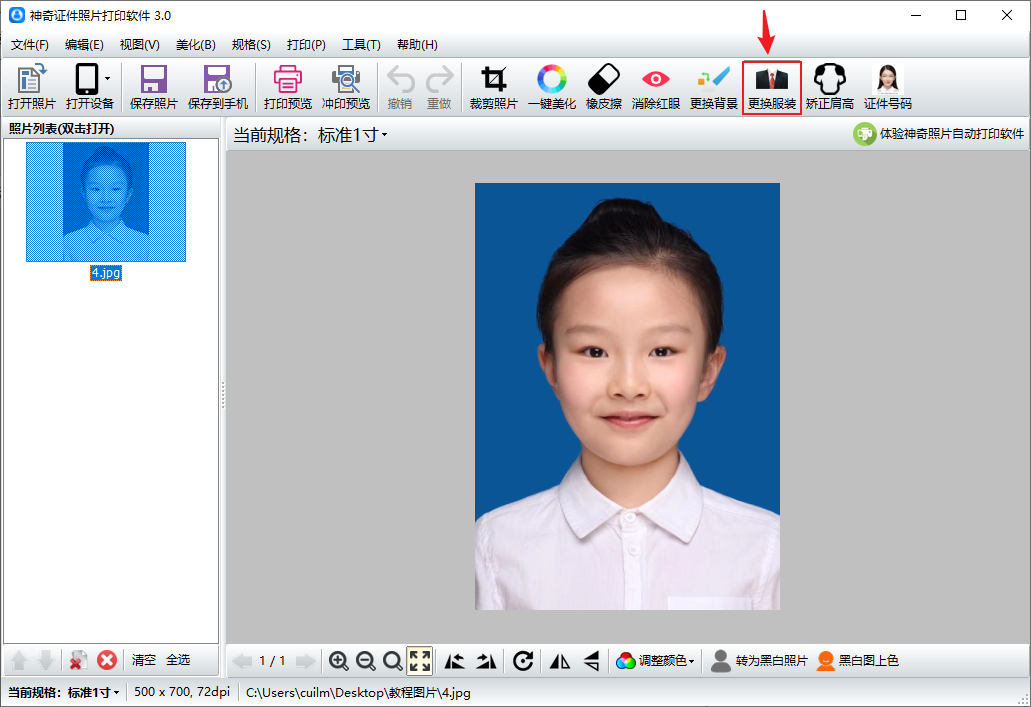Image resolution: width=1031 pixels, height=707 pixels.
Task: Open 打印预览 print preview
Action: (x=287, y=88)
